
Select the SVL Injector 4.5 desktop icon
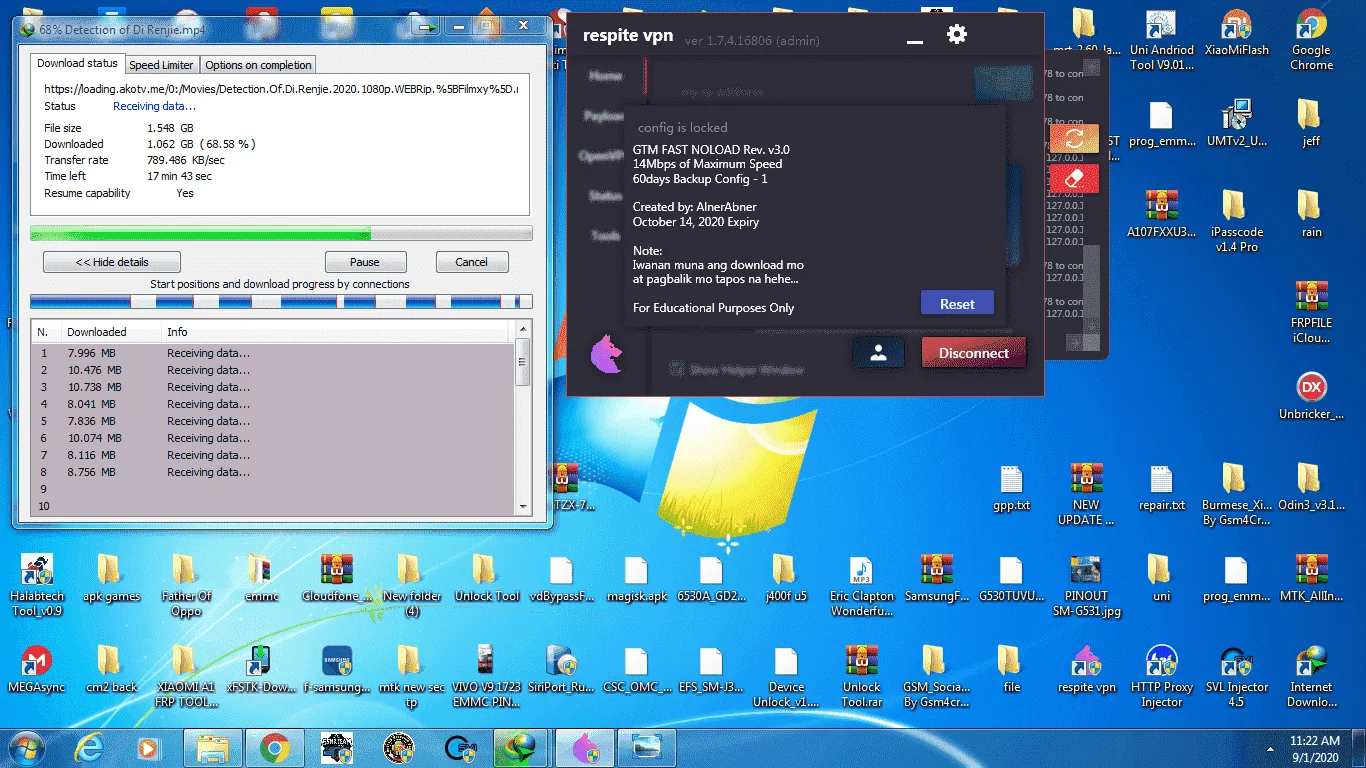pos(1236,677)
